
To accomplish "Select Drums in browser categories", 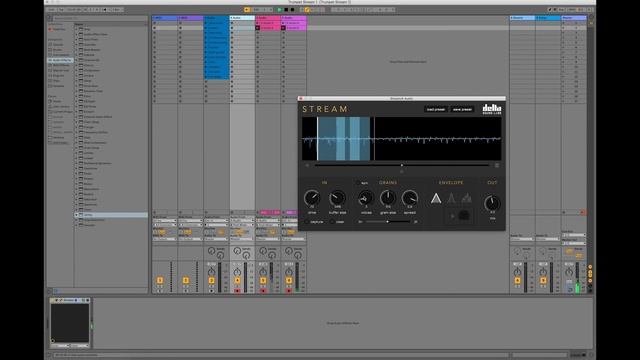I will [58, 50].
